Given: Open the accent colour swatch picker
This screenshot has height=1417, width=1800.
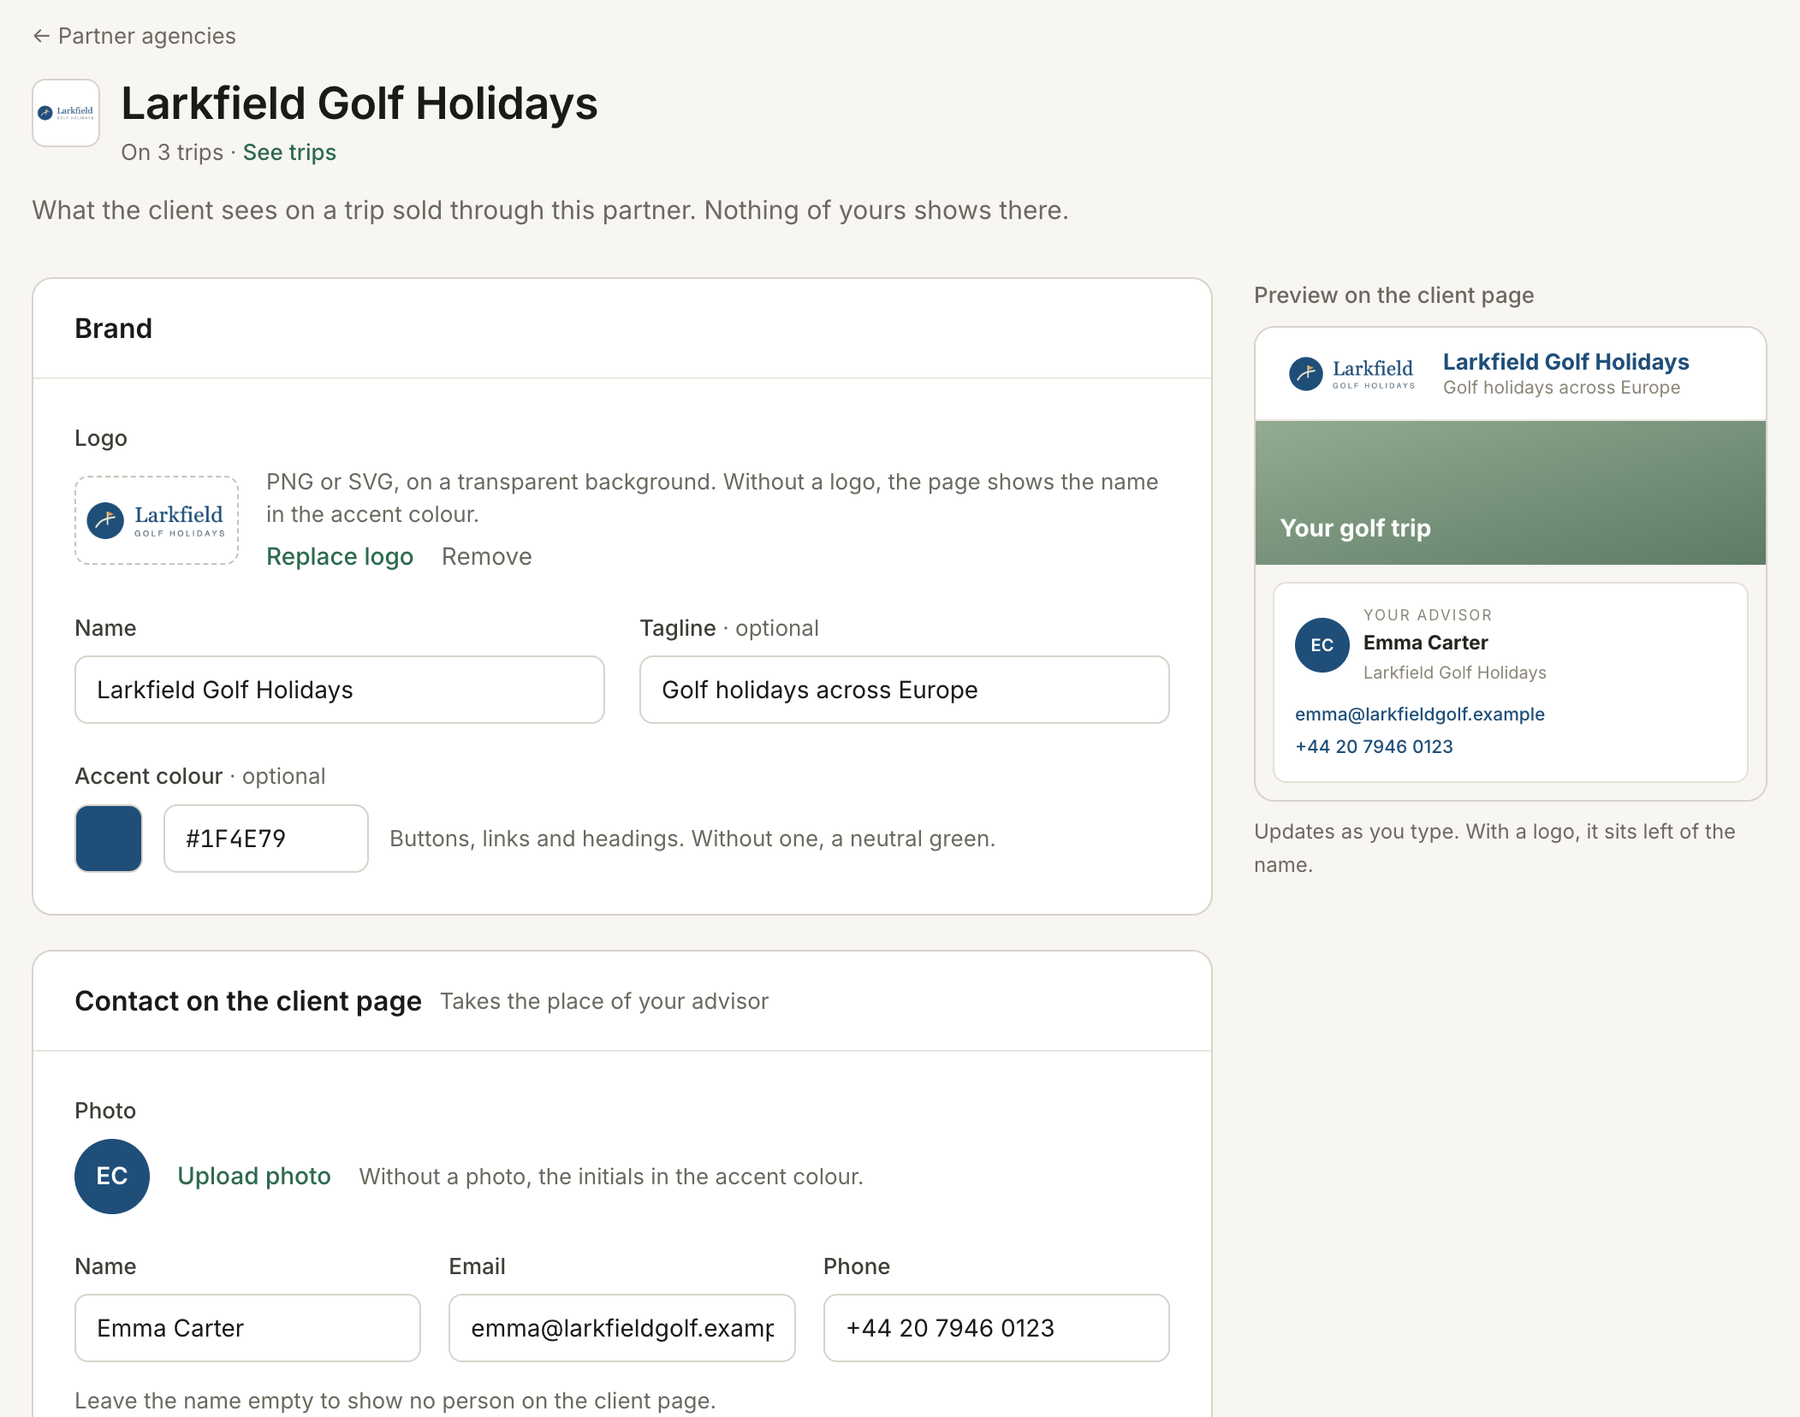Looking at the screenshot, I should pyautogui.click(x=109, y=839).
